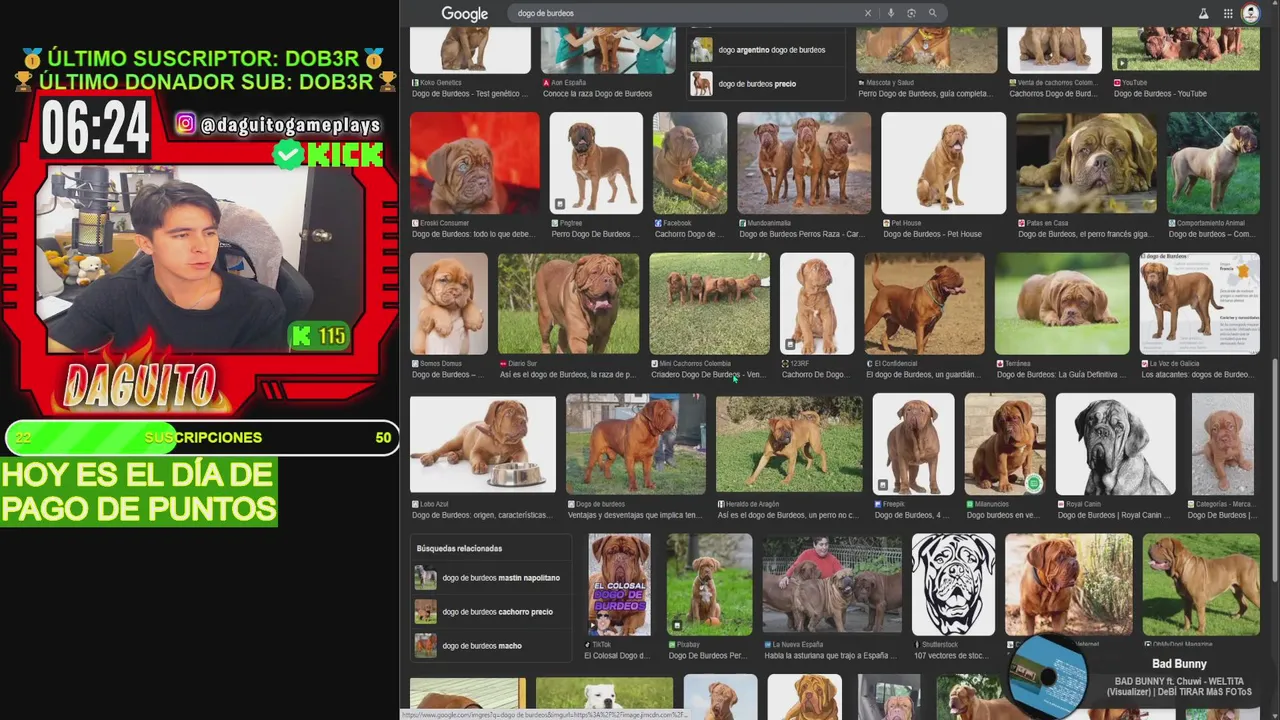Open the Shutterstock dog vector image
The image size is (1280, 720).
point(953,585)
